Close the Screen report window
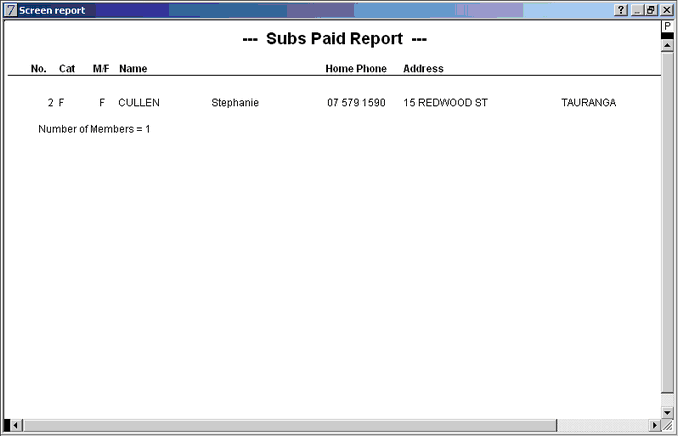 667,10
